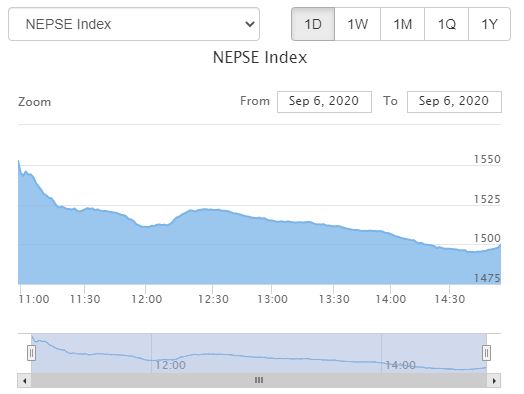Screen dimensions: 524x394
Task: Click the 1500 y-axis label
Action: point(487,238)
